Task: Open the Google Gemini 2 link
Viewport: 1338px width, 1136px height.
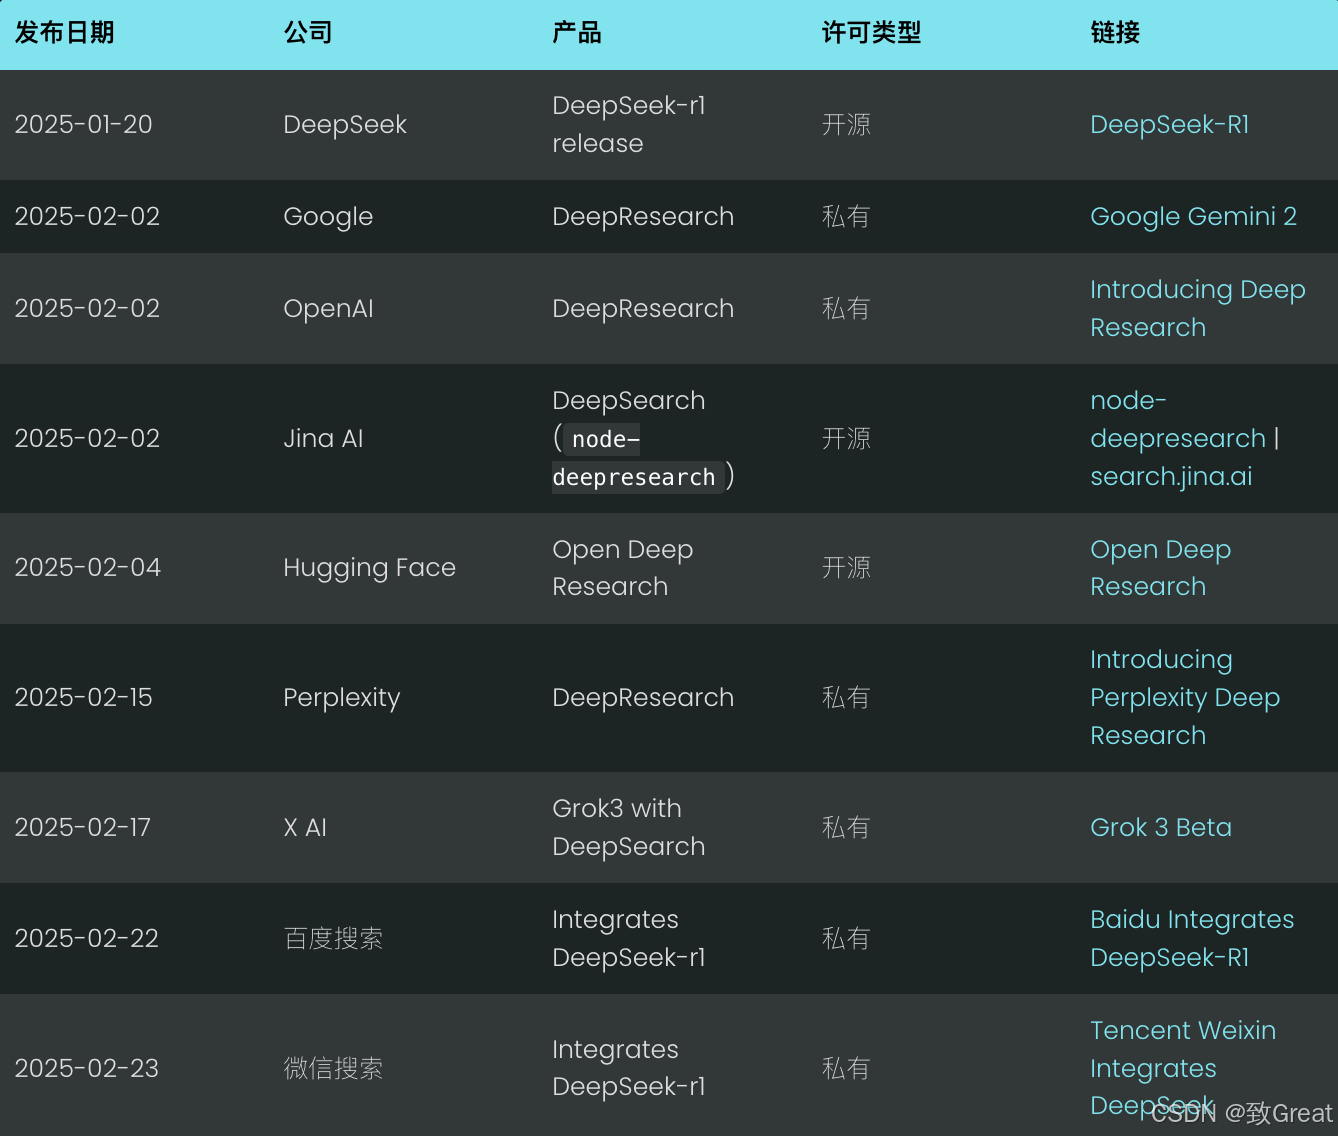Action: click(x=1193, y=217)
